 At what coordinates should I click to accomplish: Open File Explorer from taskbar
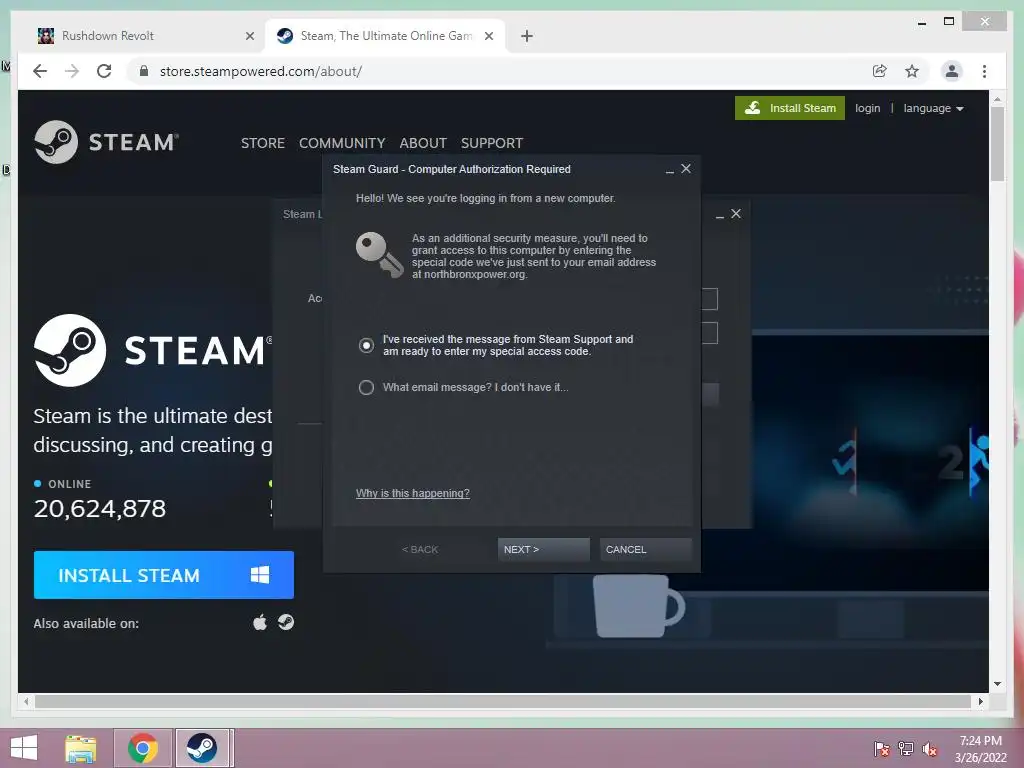[80, 748]
